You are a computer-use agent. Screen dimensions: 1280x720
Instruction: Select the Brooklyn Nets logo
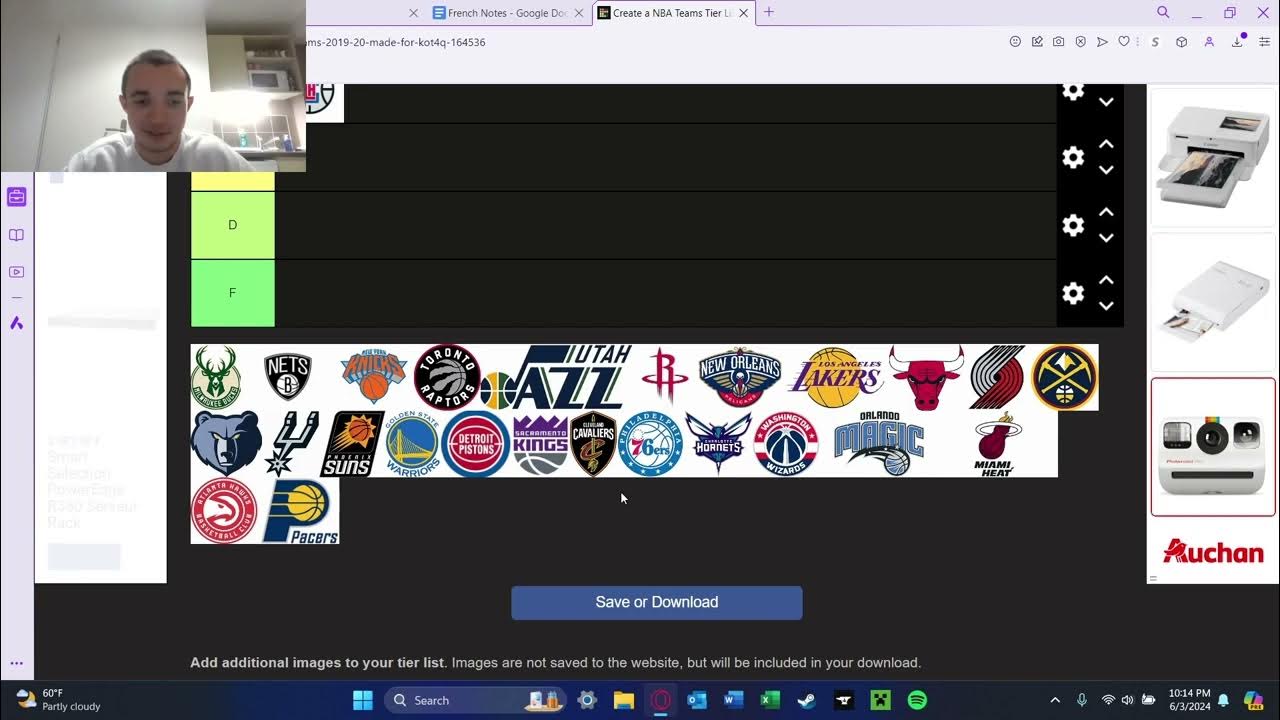[x=288, y=377]
